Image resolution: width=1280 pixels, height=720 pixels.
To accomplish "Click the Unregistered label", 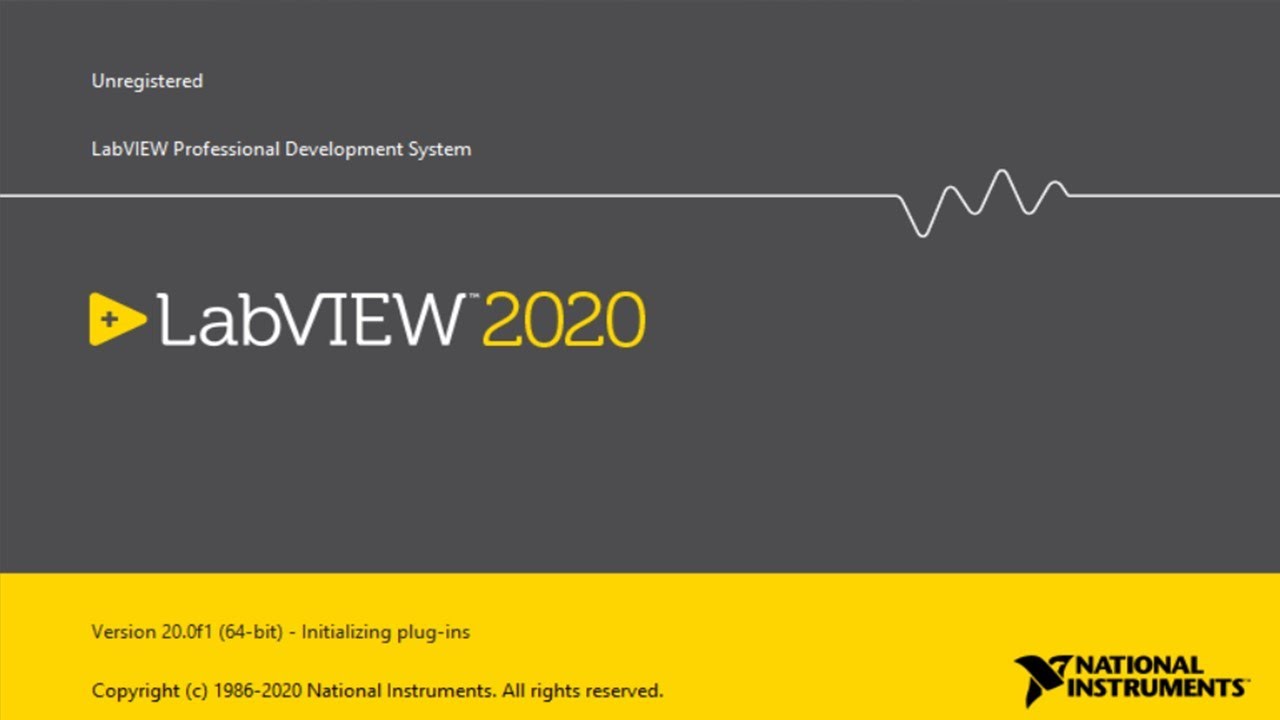I will (x=147, y=81).
